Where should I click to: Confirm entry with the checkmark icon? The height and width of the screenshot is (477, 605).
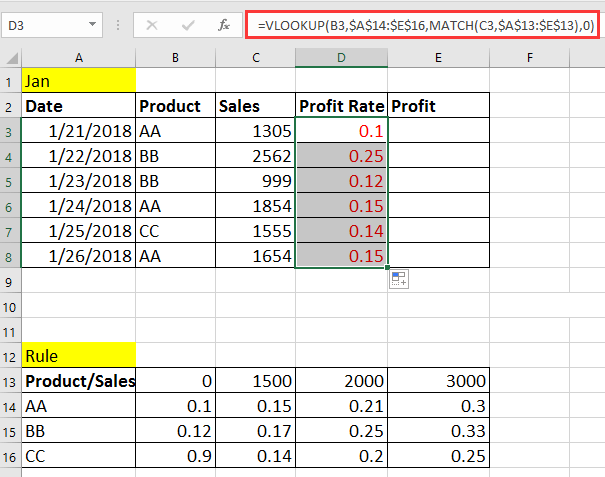pos(188,25)
